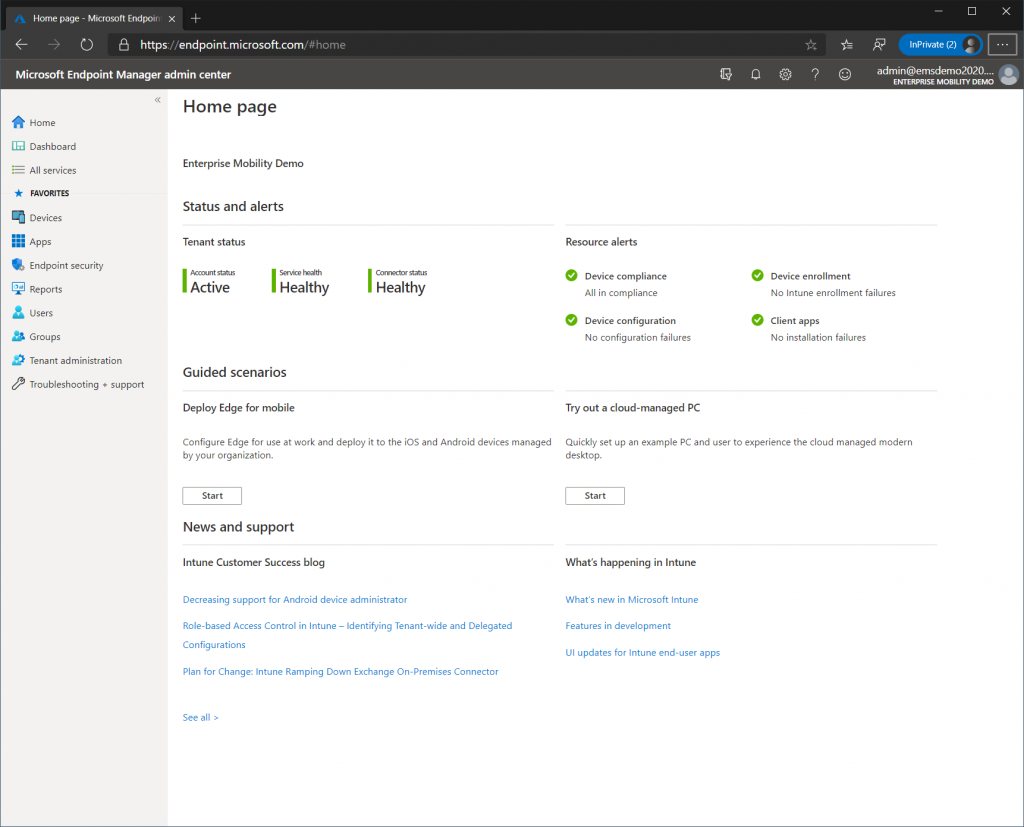Open the Dashboard icon in sidebar
This screenshot has height=827, width=1024.
pos(18,146)
